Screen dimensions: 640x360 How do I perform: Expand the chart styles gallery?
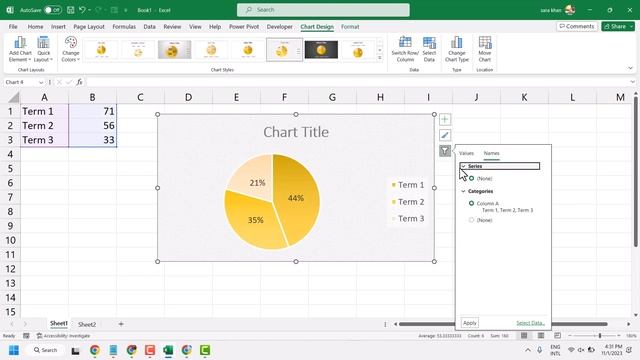coord(380,58)
